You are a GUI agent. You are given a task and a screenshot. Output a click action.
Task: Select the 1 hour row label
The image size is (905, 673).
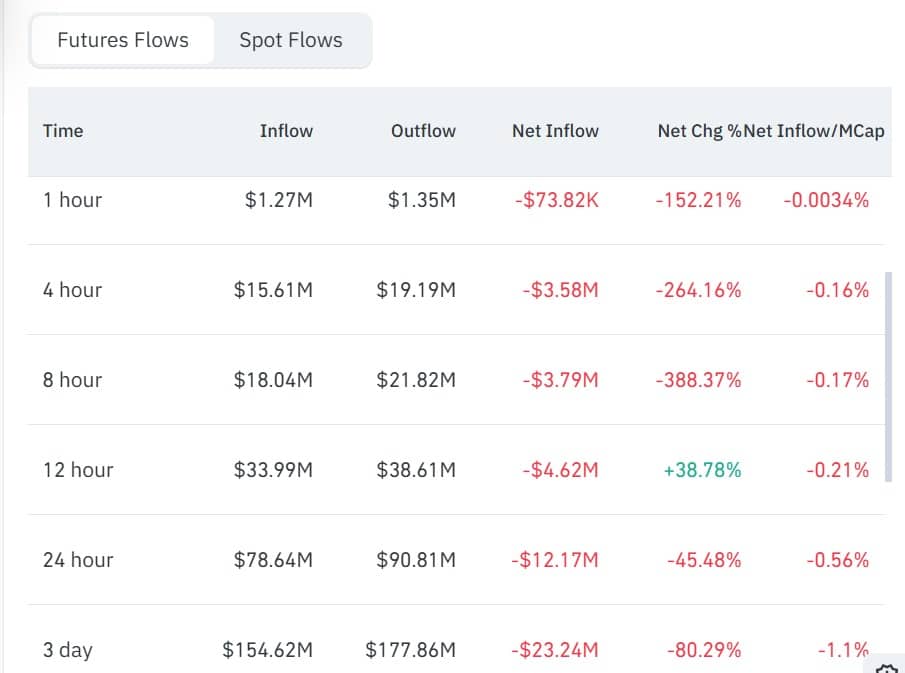[x=73, y=200]
